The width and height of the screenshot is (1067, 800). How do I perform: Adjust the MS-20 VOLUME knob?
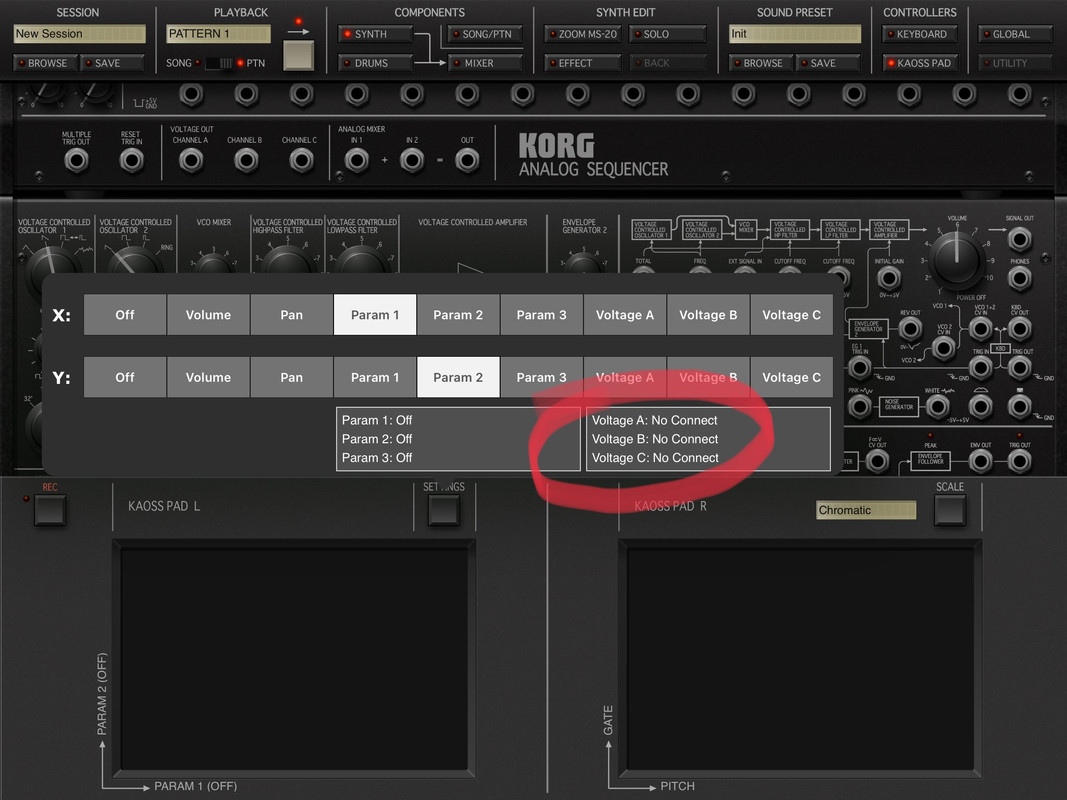[x=957, y=259]
